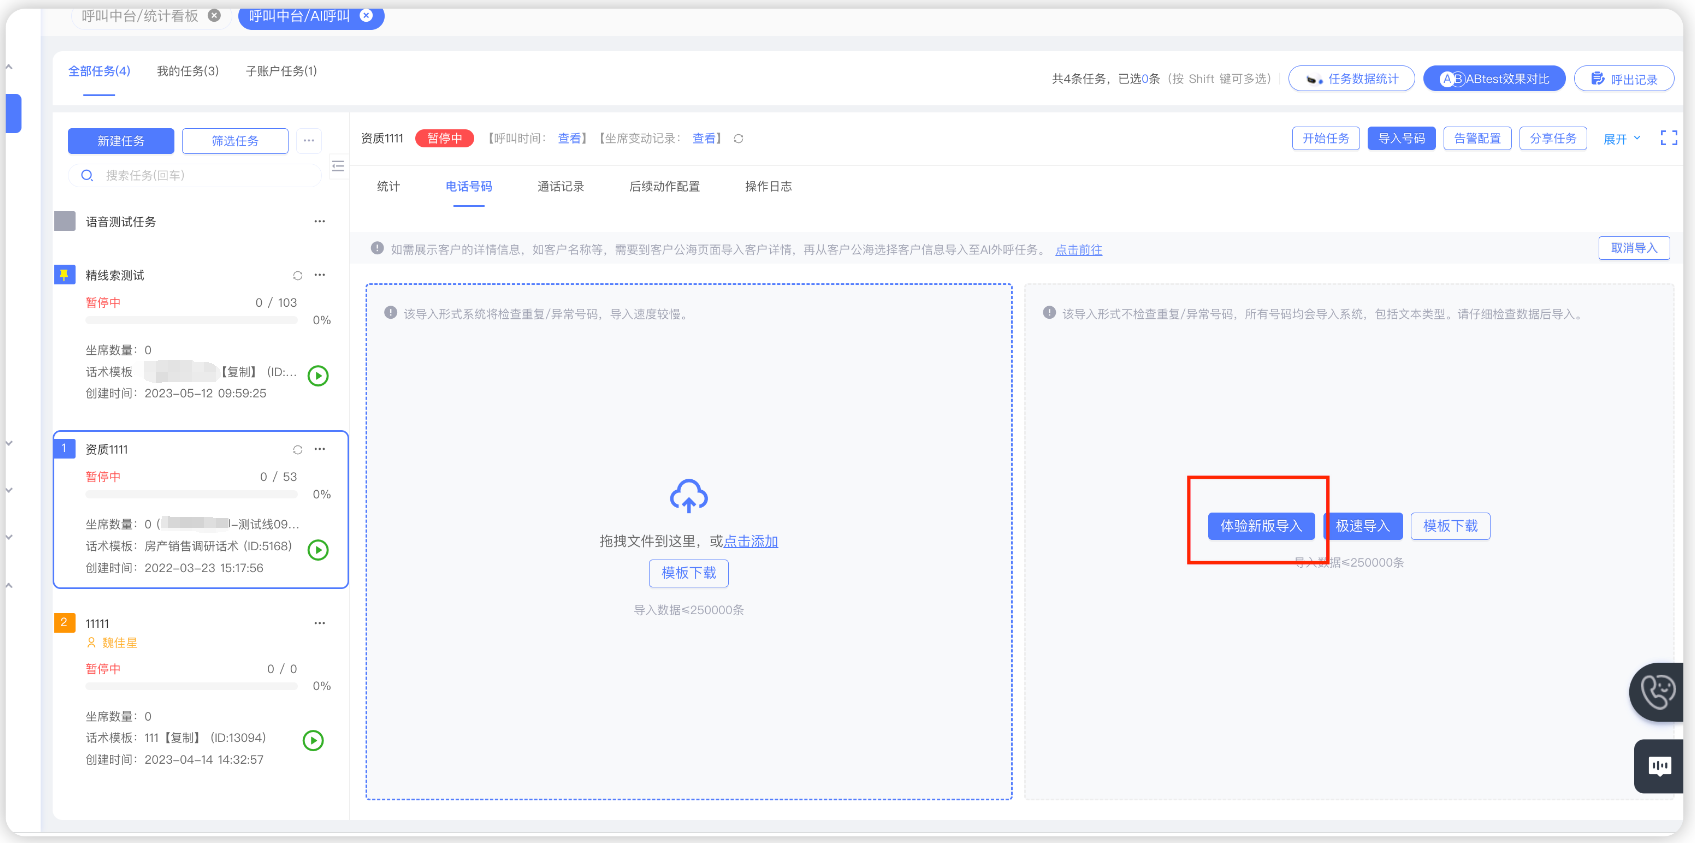
Task: Refresh the task header status icon
Action: (738, 139)
